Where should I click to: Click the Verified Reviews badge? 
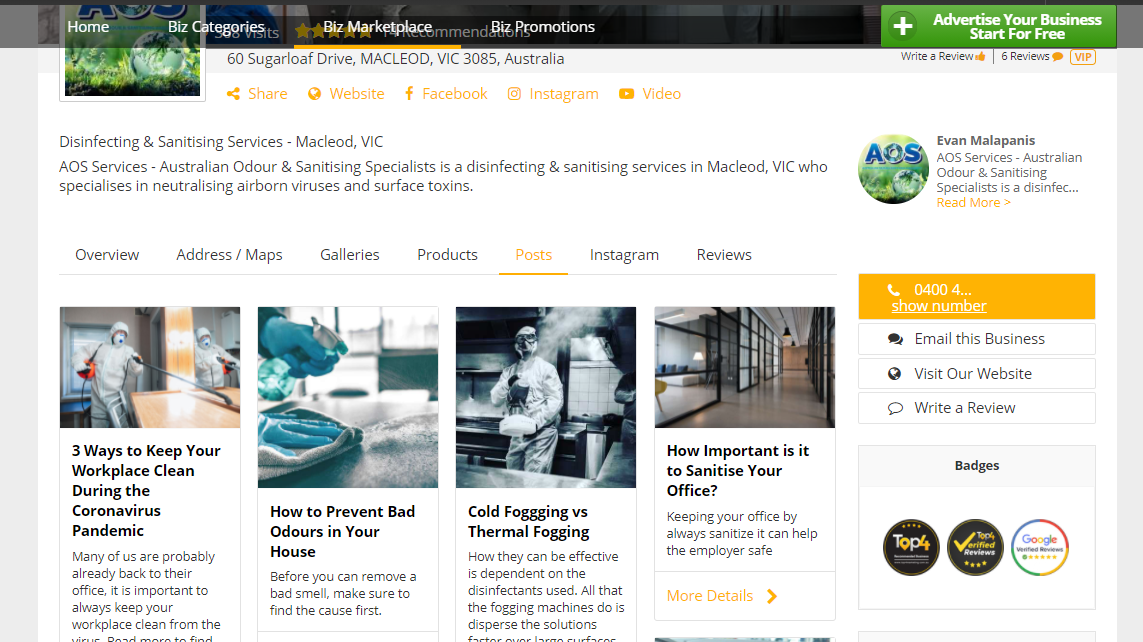coord(975,547)
